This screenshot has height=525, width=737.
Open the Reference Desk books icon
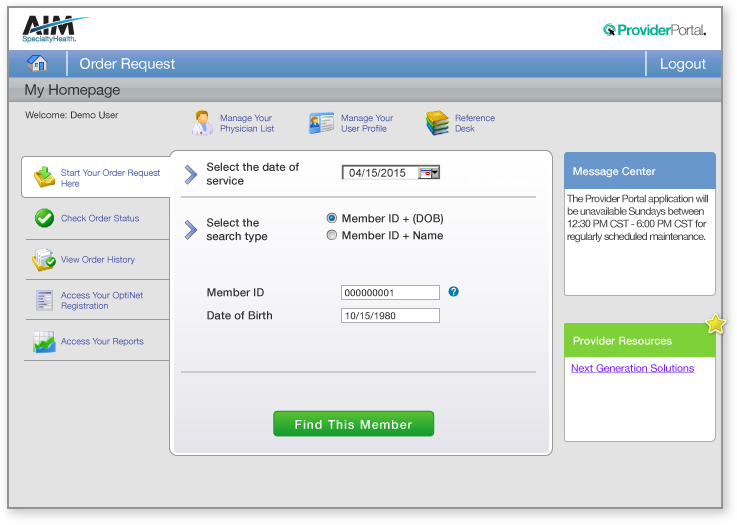pos(437,123)
